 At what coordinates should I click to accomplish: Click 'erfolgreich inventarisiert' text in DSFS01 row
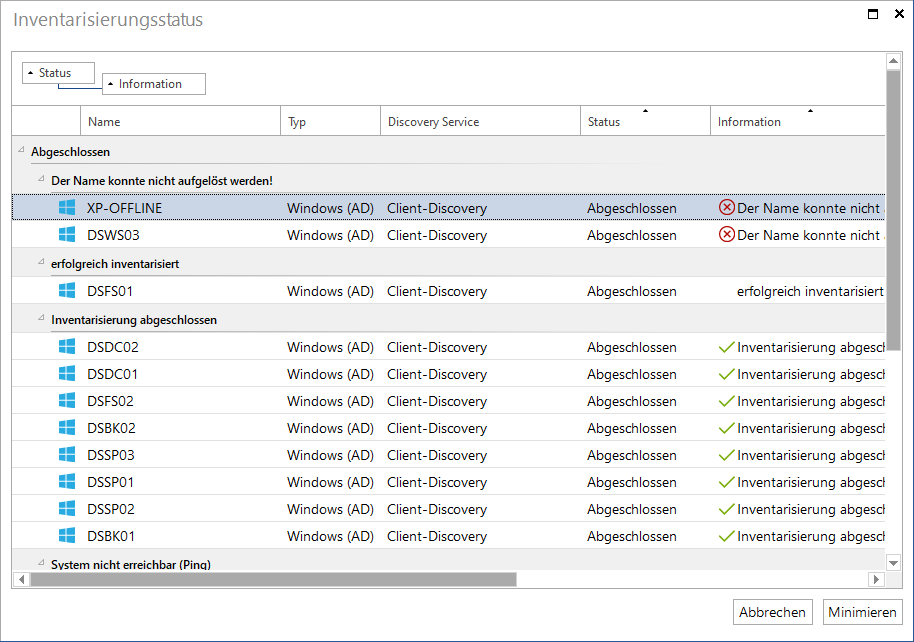coord(810,291)
